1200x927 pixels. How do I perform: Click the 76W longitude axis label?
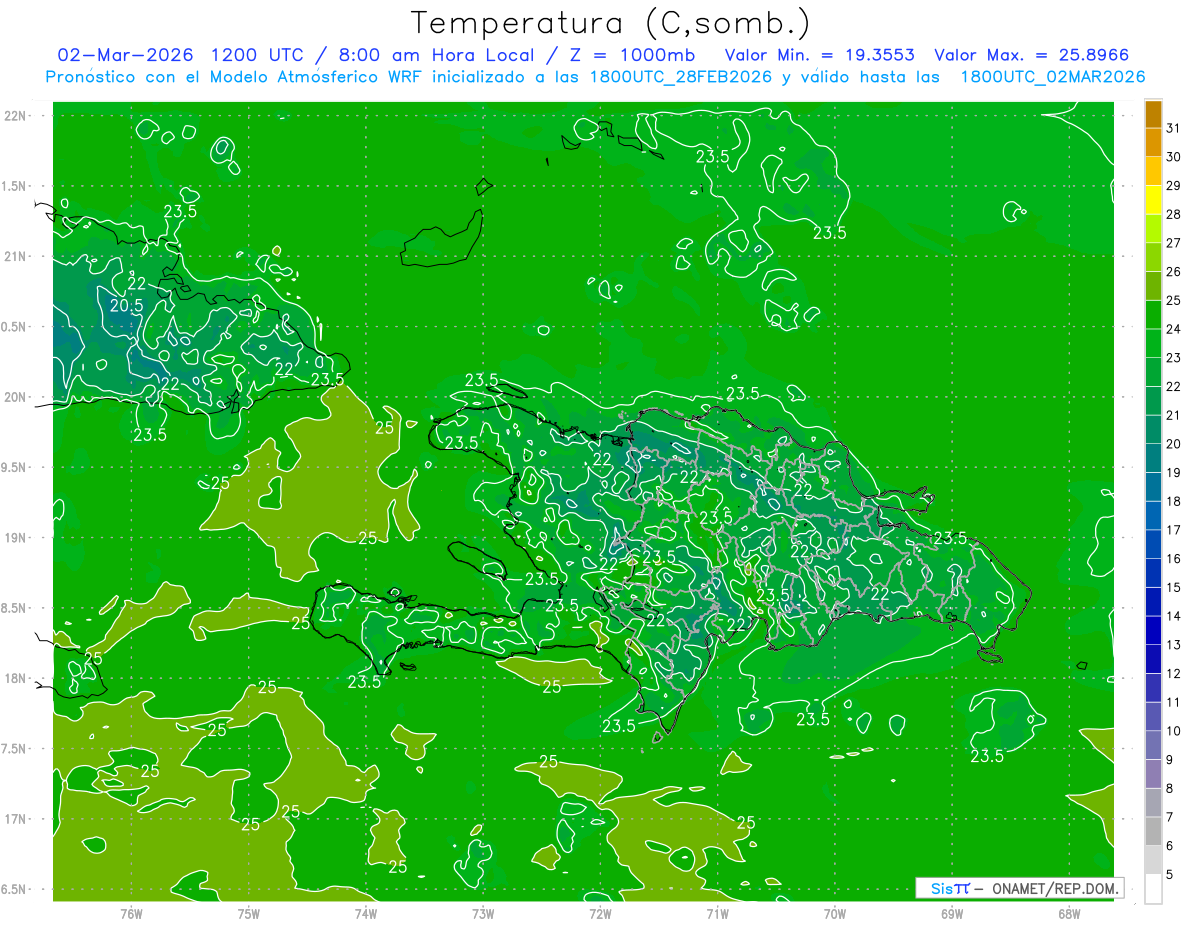coord(131,914)
